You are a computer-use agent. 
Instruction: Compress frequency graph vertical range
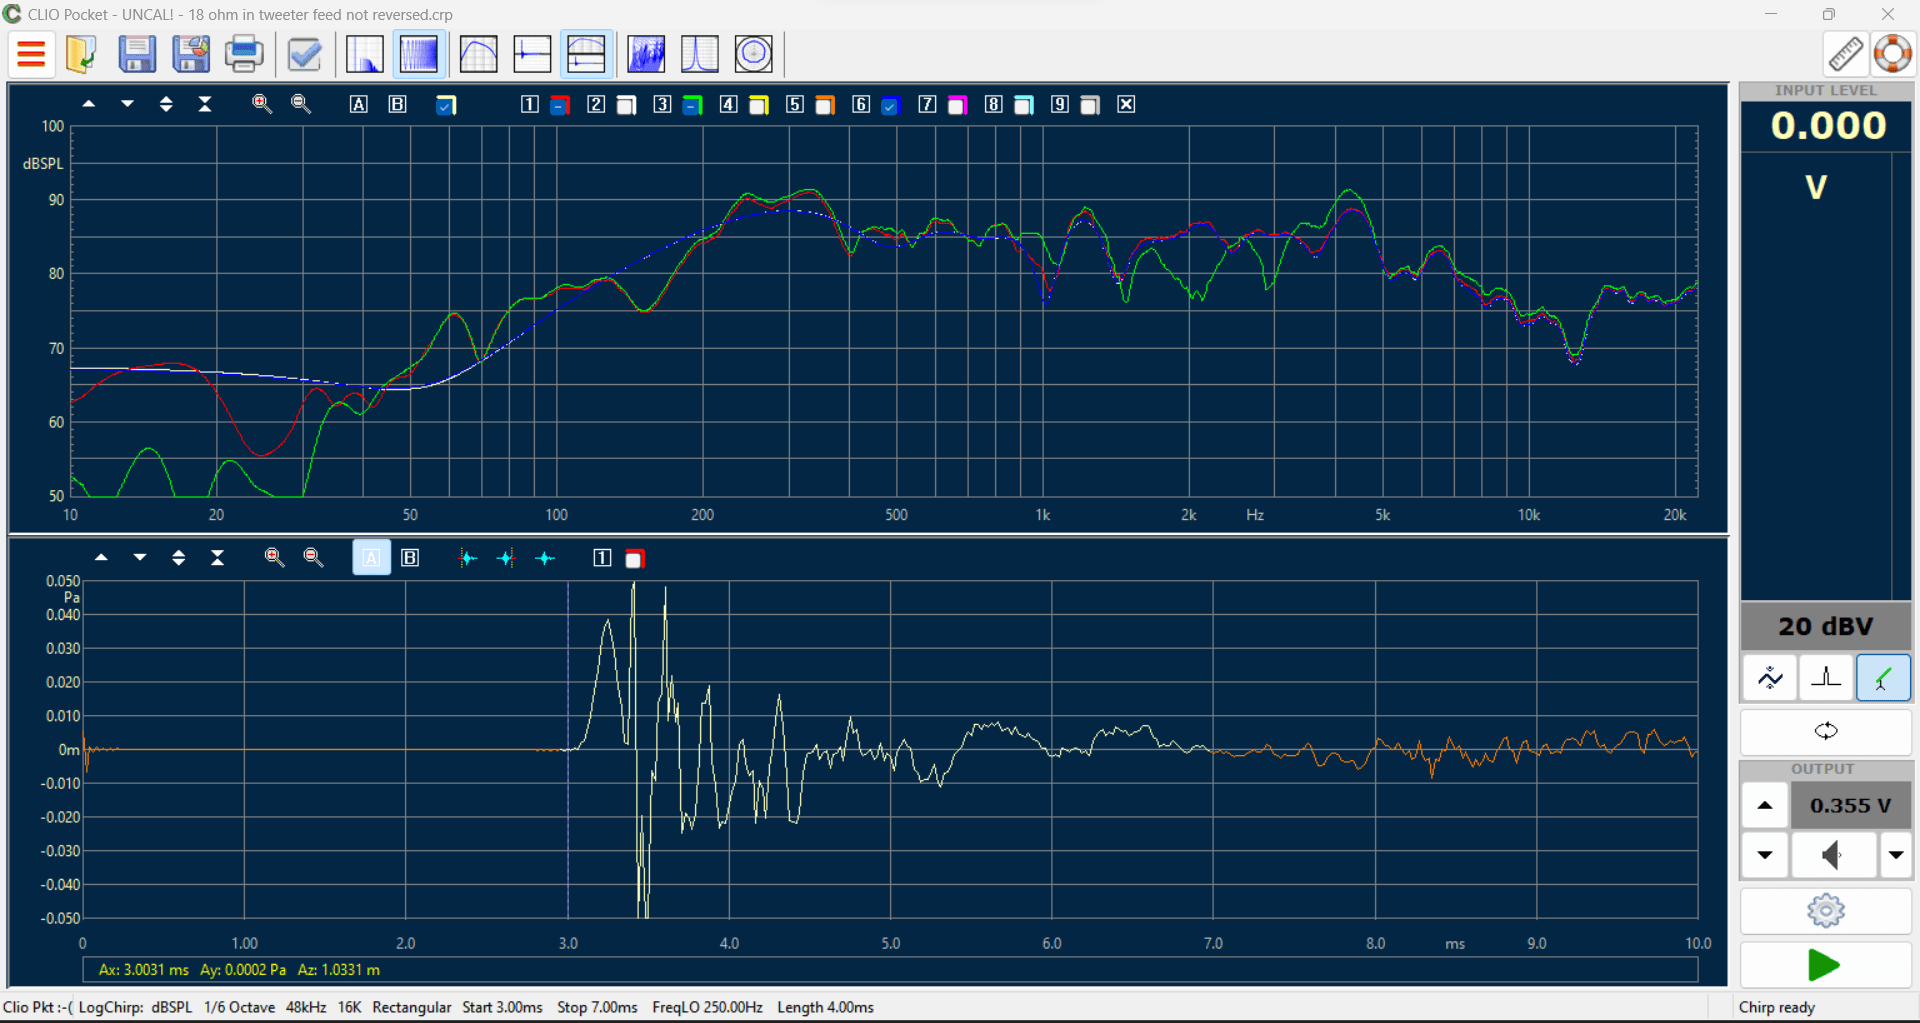click(x=205, y=104)
